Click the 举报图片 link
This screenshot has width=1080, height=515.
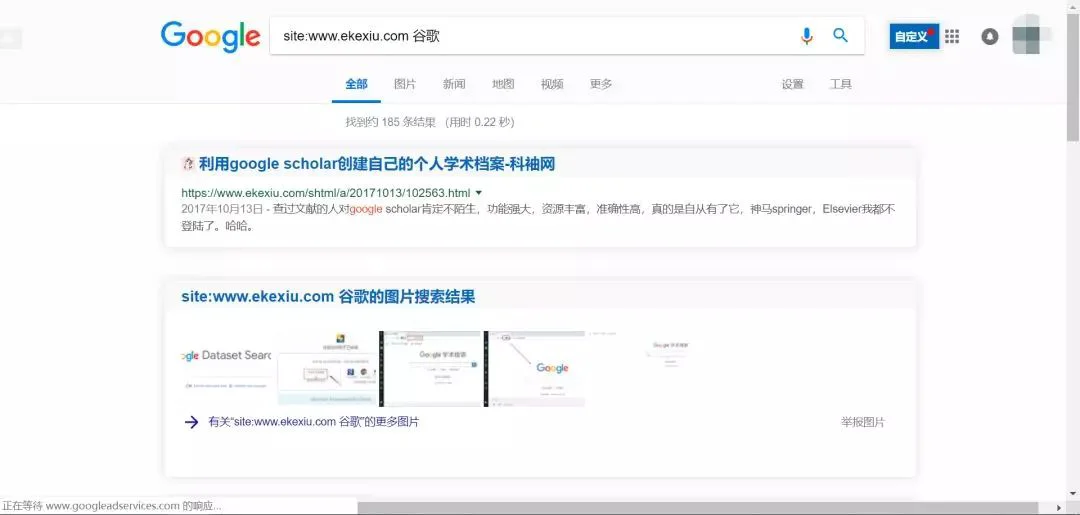(862, 422)
